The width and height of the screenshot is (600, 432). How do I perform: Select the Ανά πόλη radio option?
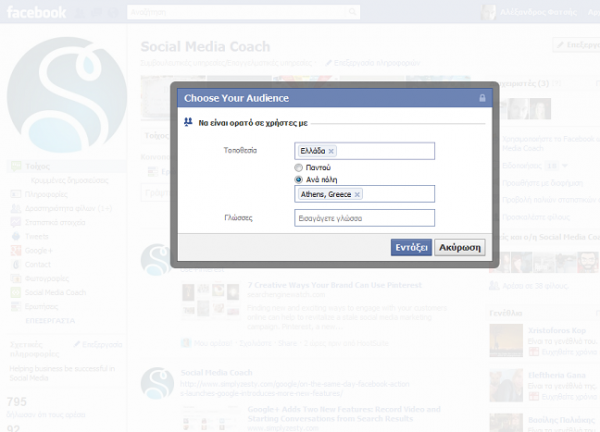(x=298, y=179)
